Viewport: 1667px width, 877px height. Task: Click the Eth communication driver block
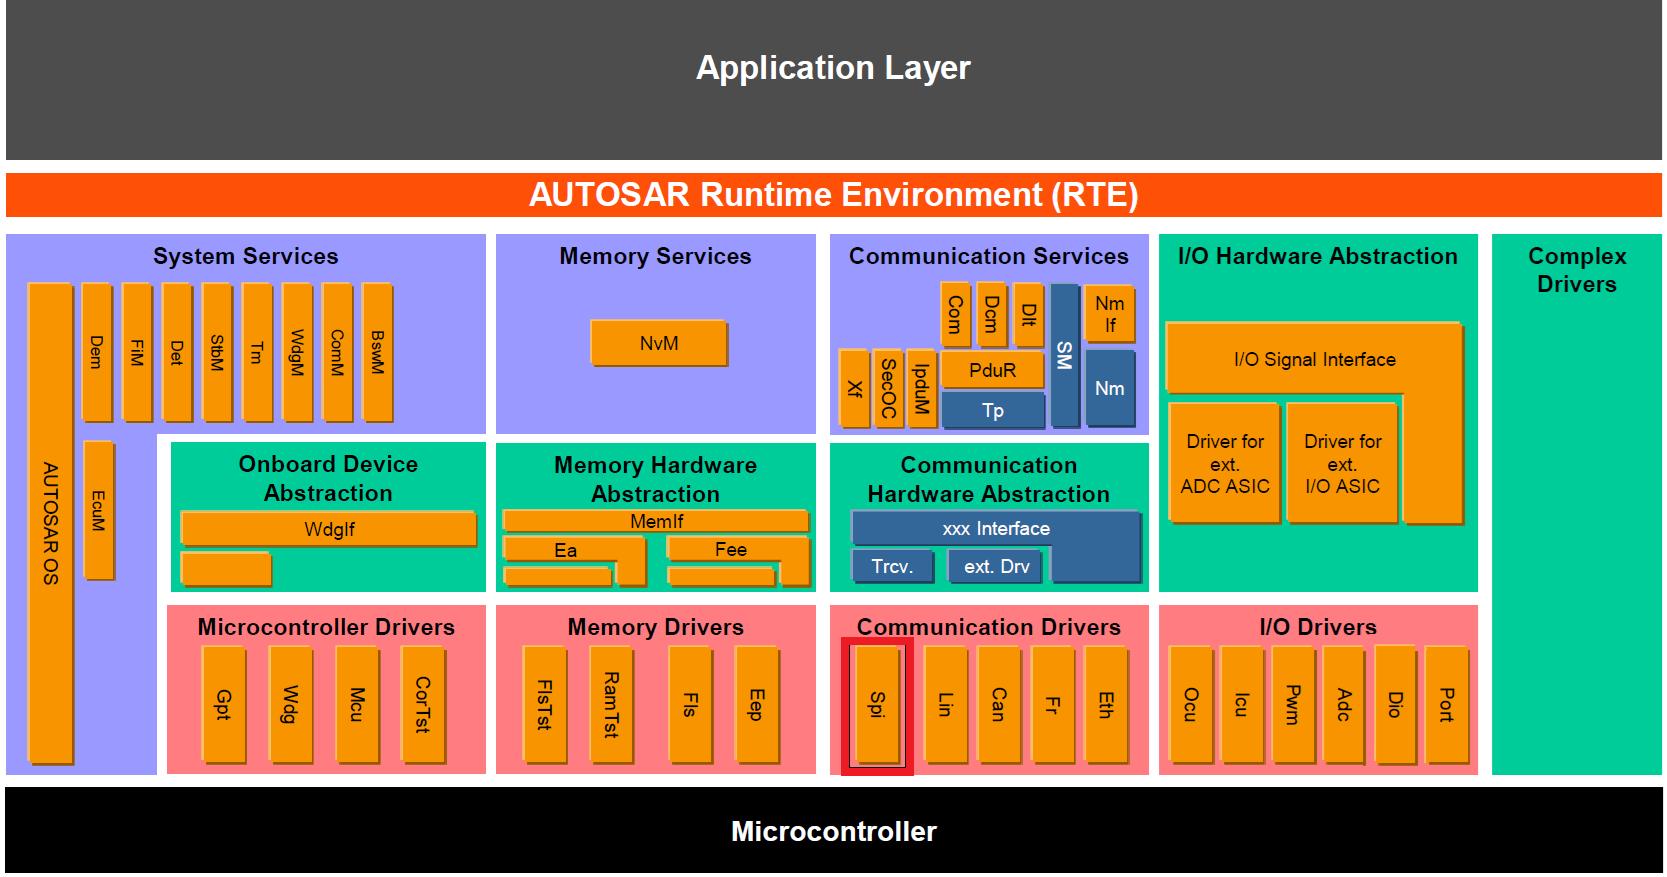point(1105,705)
